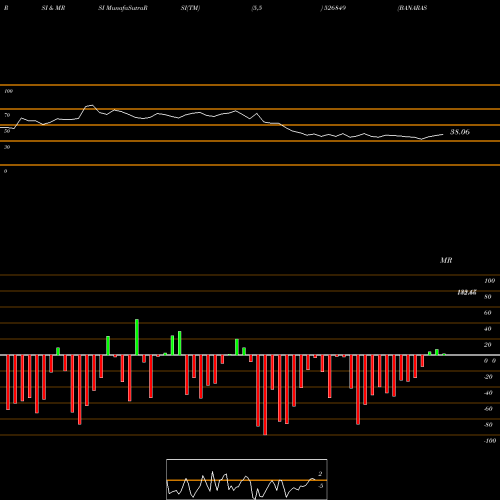Click the RSI value label 38.06

tap(460, 132)
